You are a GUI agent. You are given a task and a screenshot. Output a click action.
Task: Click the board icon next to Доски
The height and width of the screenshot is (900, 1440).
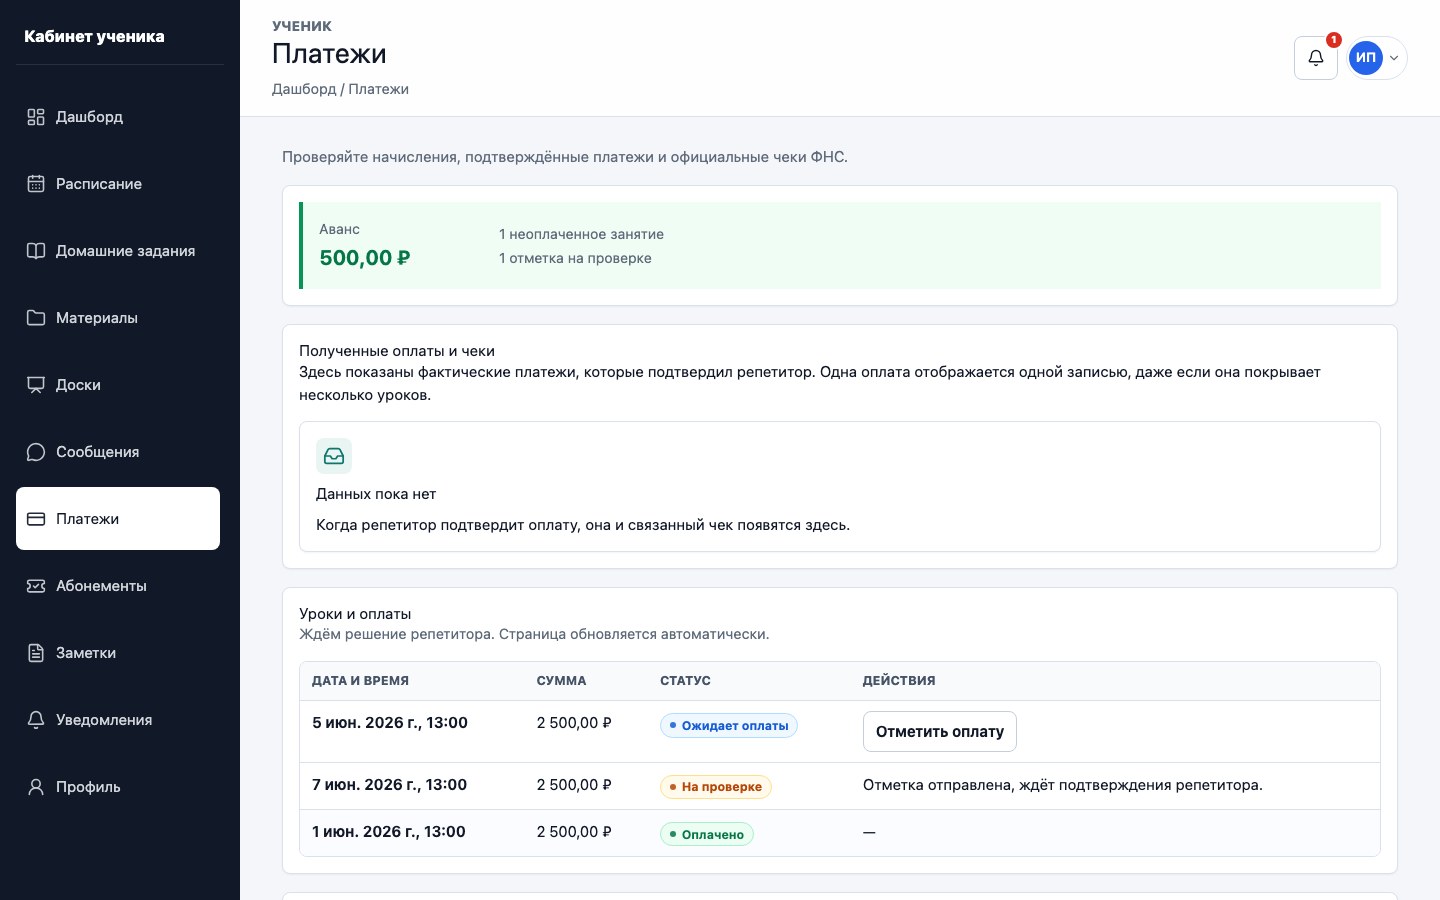pos(36,385)
